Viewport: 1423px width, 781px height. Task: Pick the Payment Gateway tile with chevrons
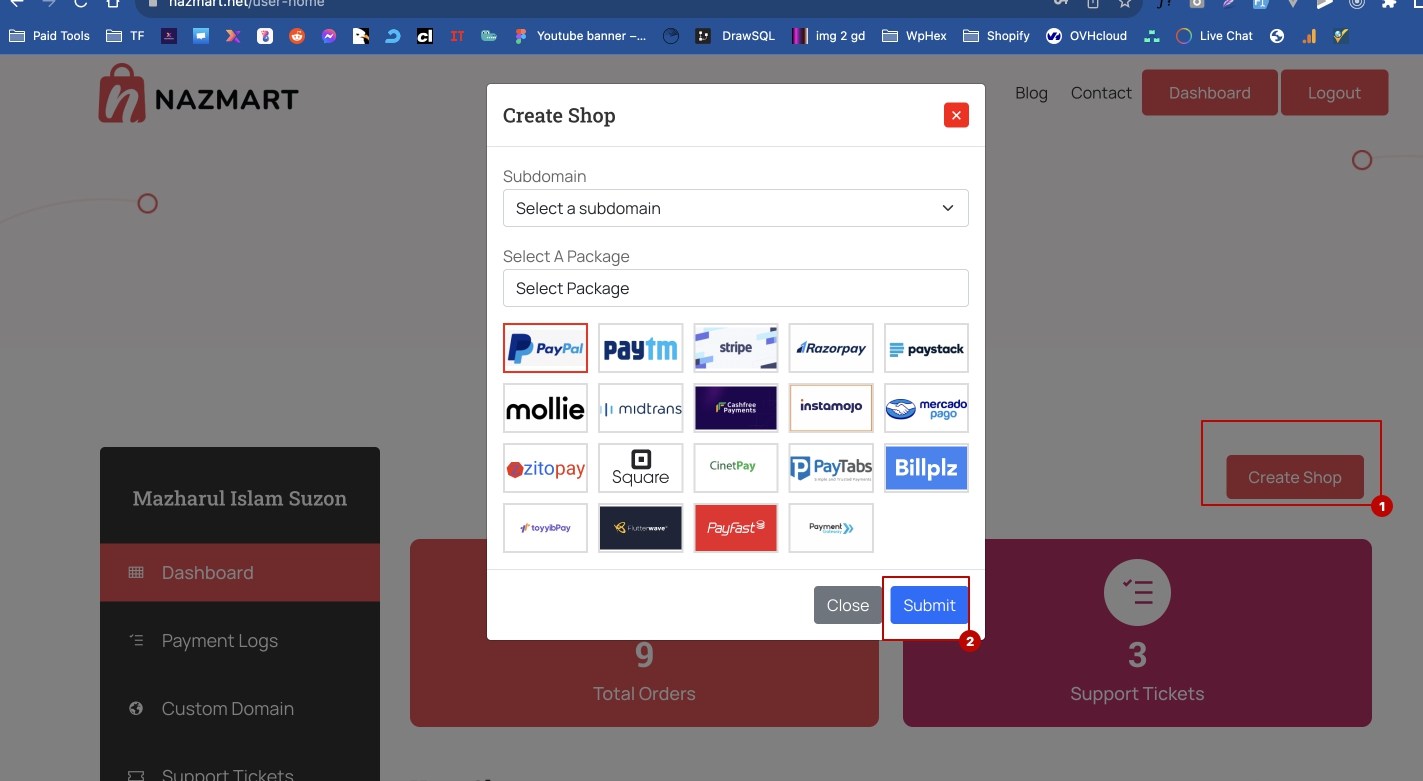tap(830, 528)
